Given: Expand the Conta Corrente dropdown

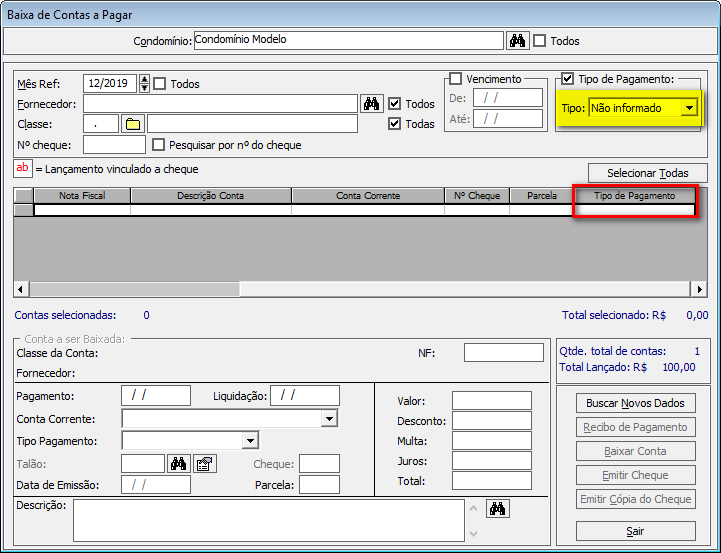Looking at the screenshot, I should click(x=328, y=419).
